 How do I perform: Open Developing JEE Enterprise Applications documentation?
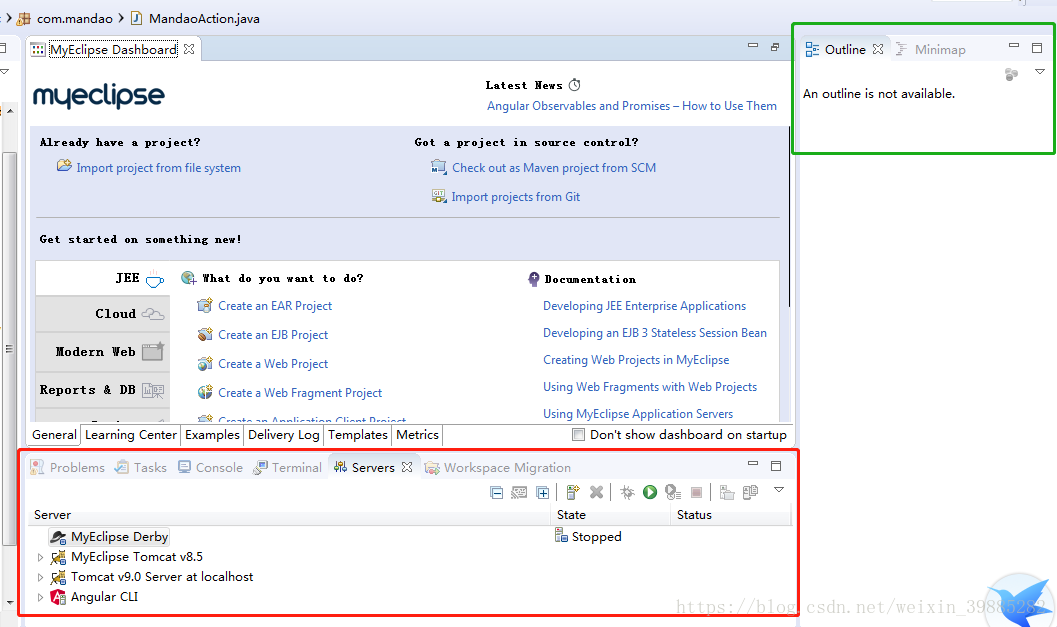644,306
